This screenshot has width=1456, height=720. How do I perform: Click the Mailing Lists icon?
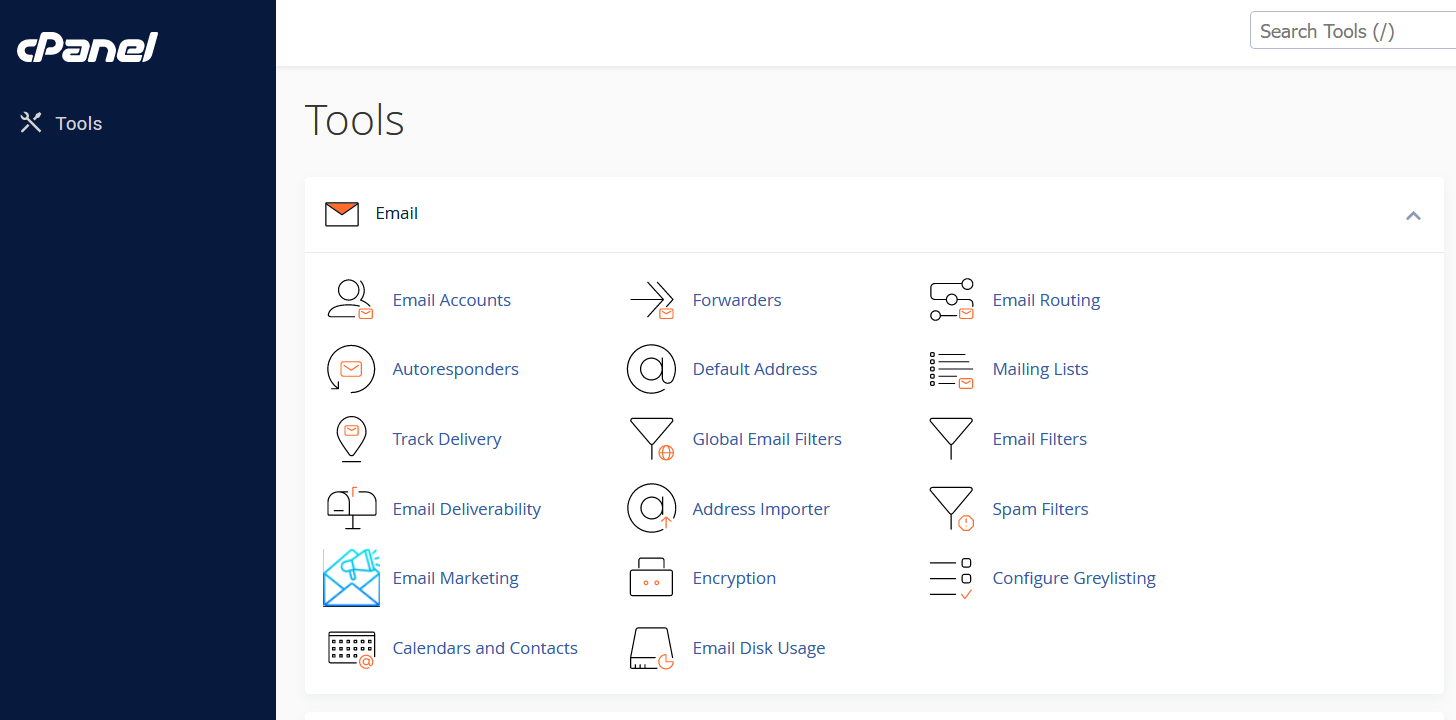pyautogui.click(x=951, y=369)
